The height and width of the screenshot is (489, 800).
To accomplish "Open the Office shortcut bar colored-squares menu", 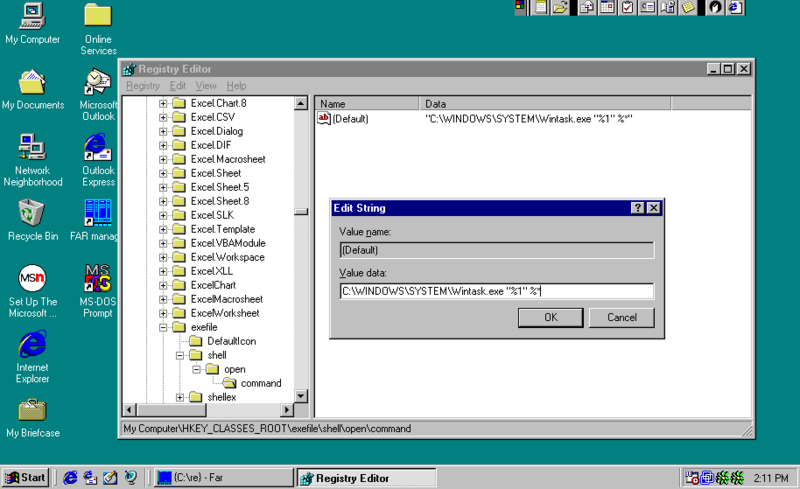I will pos(520,6).
